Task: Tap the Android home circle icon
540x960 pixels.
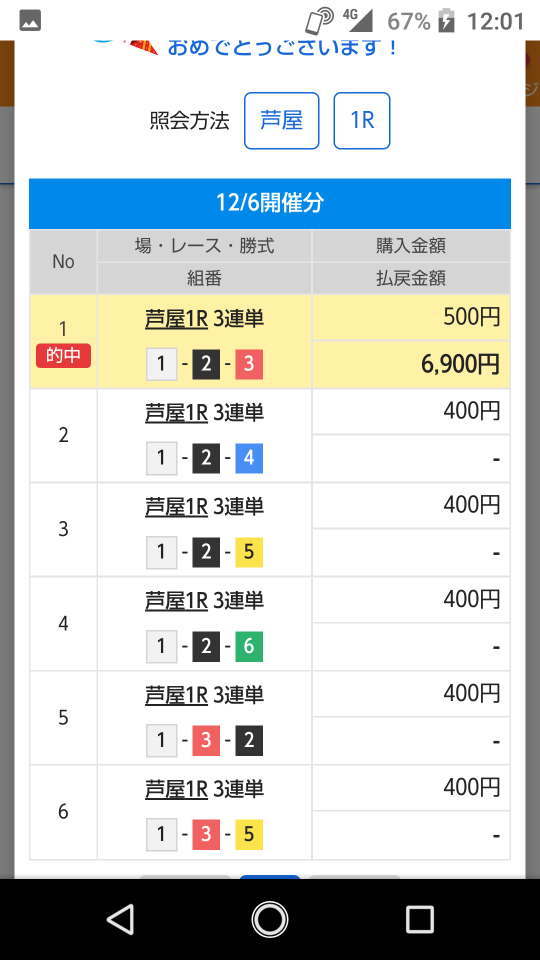Action: pyautogui.click(x=269, y=919)
